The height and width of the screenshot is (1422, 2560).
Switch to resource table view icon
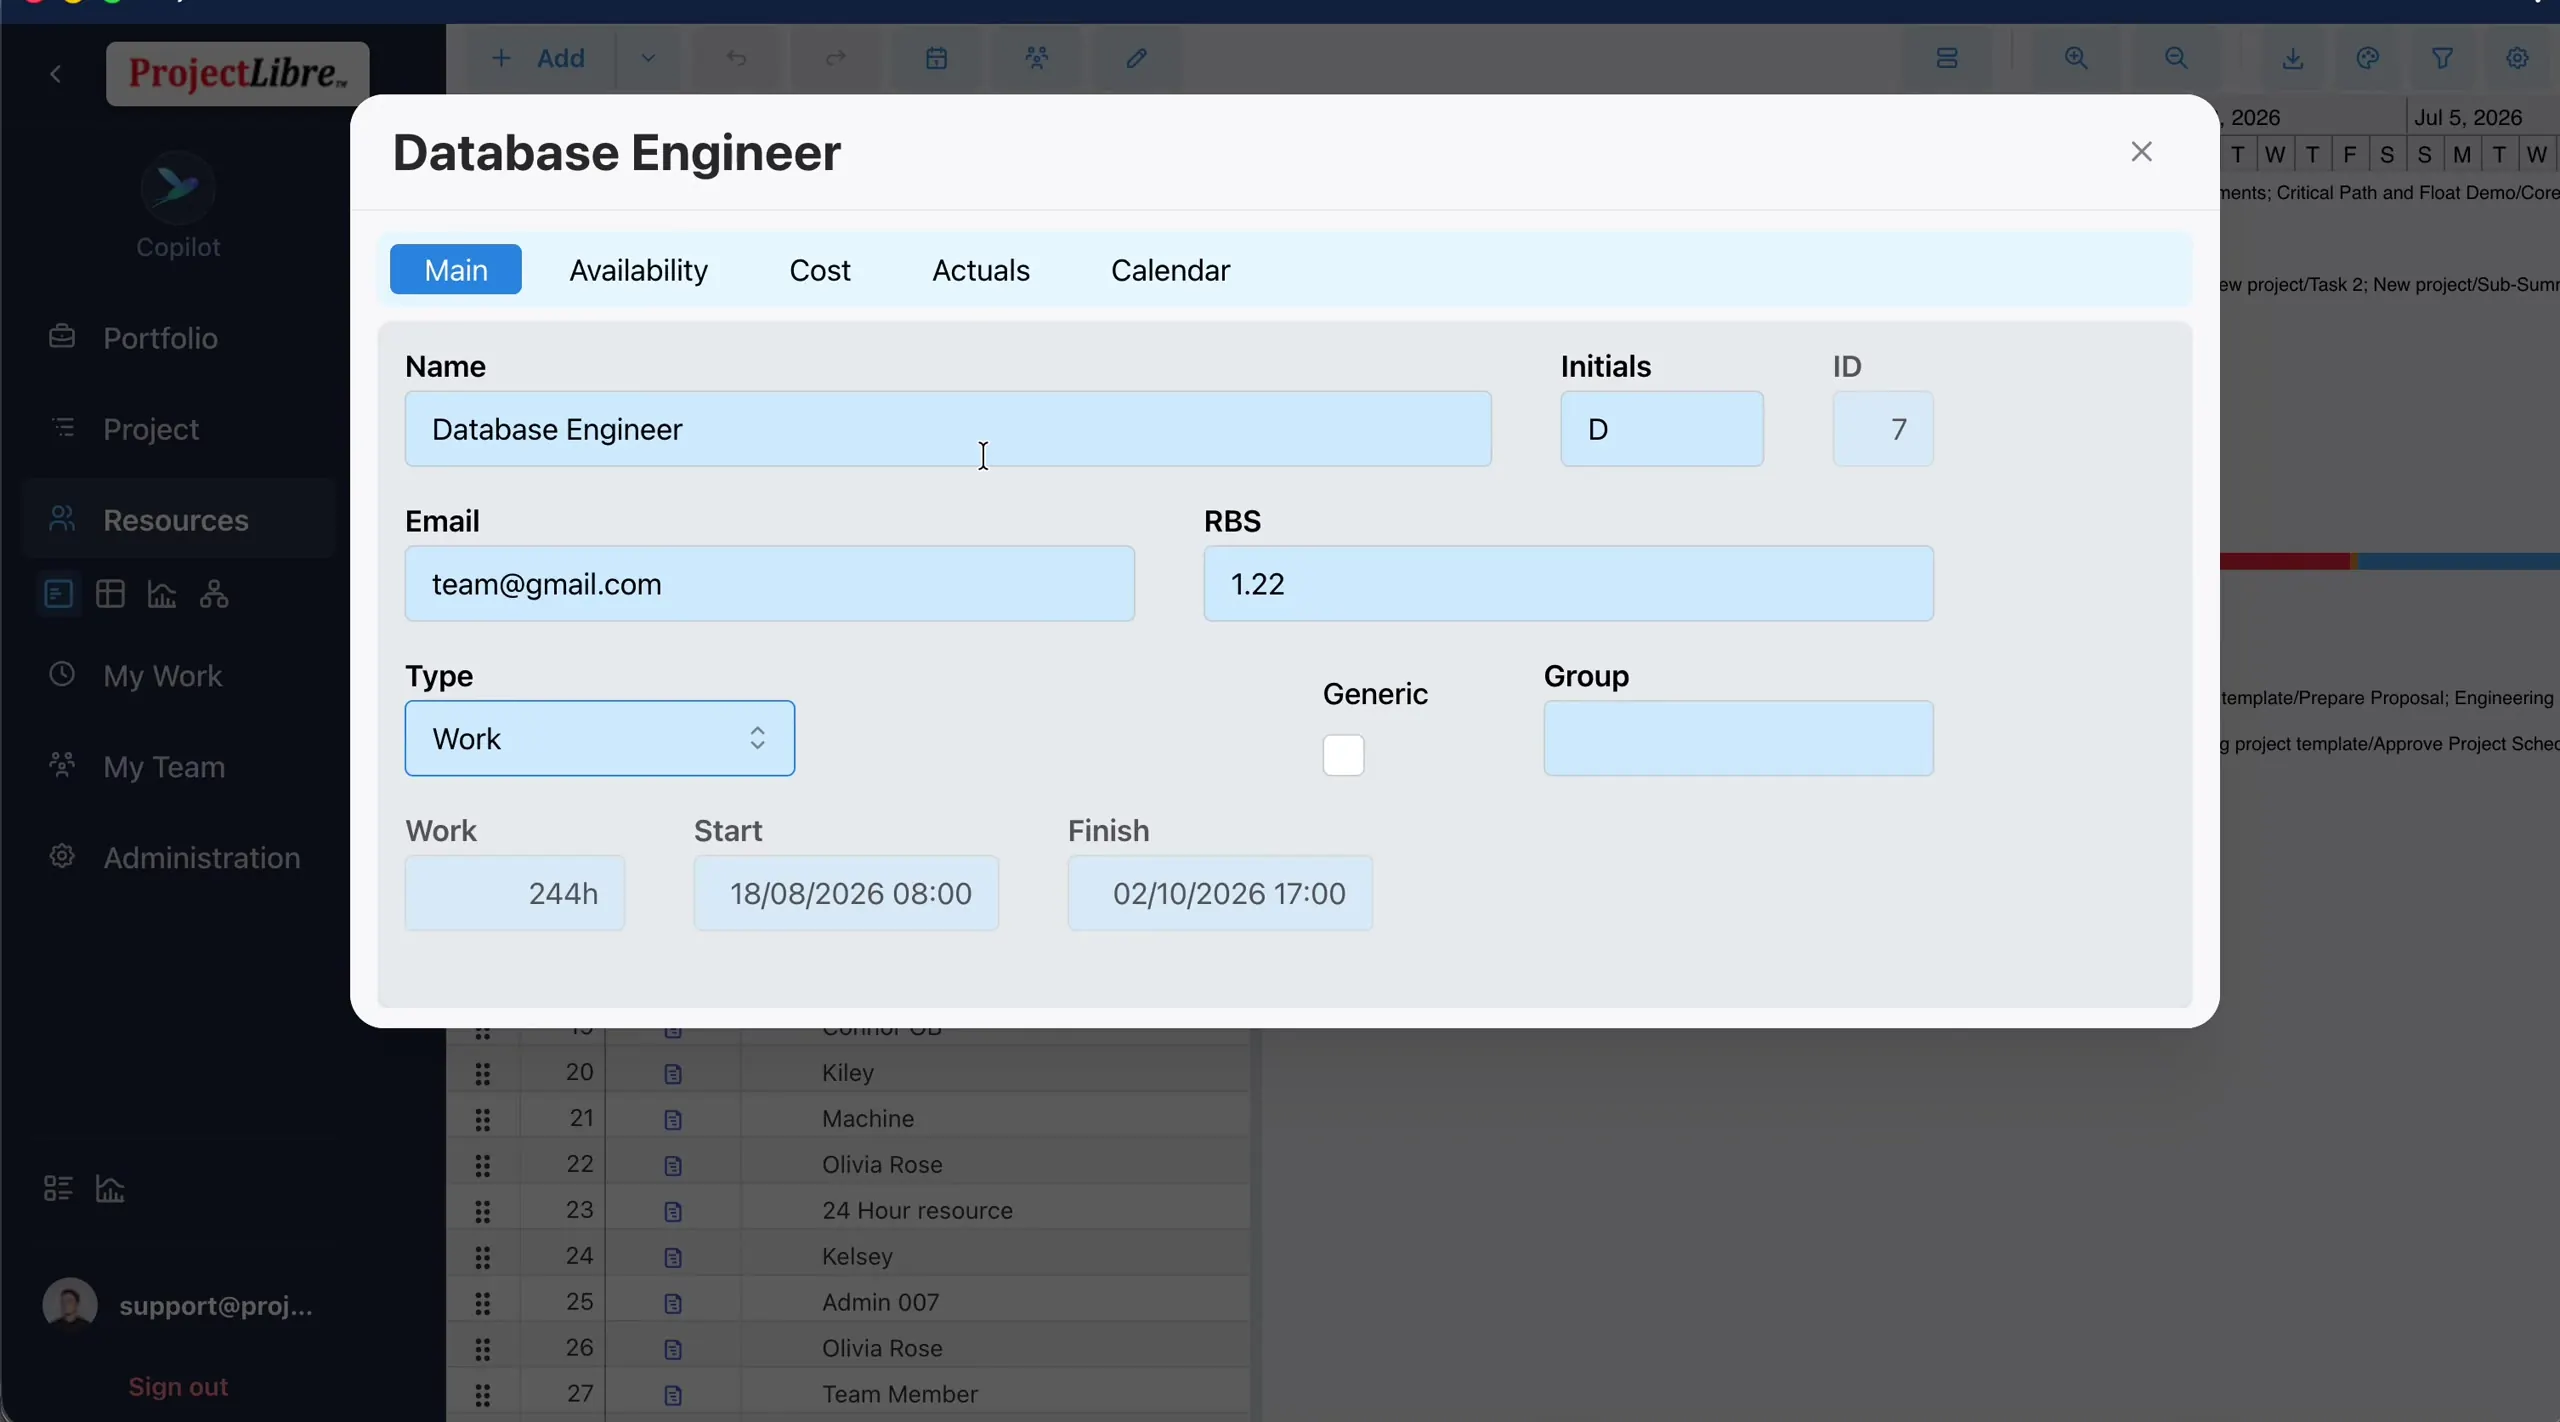pos(110,594)
